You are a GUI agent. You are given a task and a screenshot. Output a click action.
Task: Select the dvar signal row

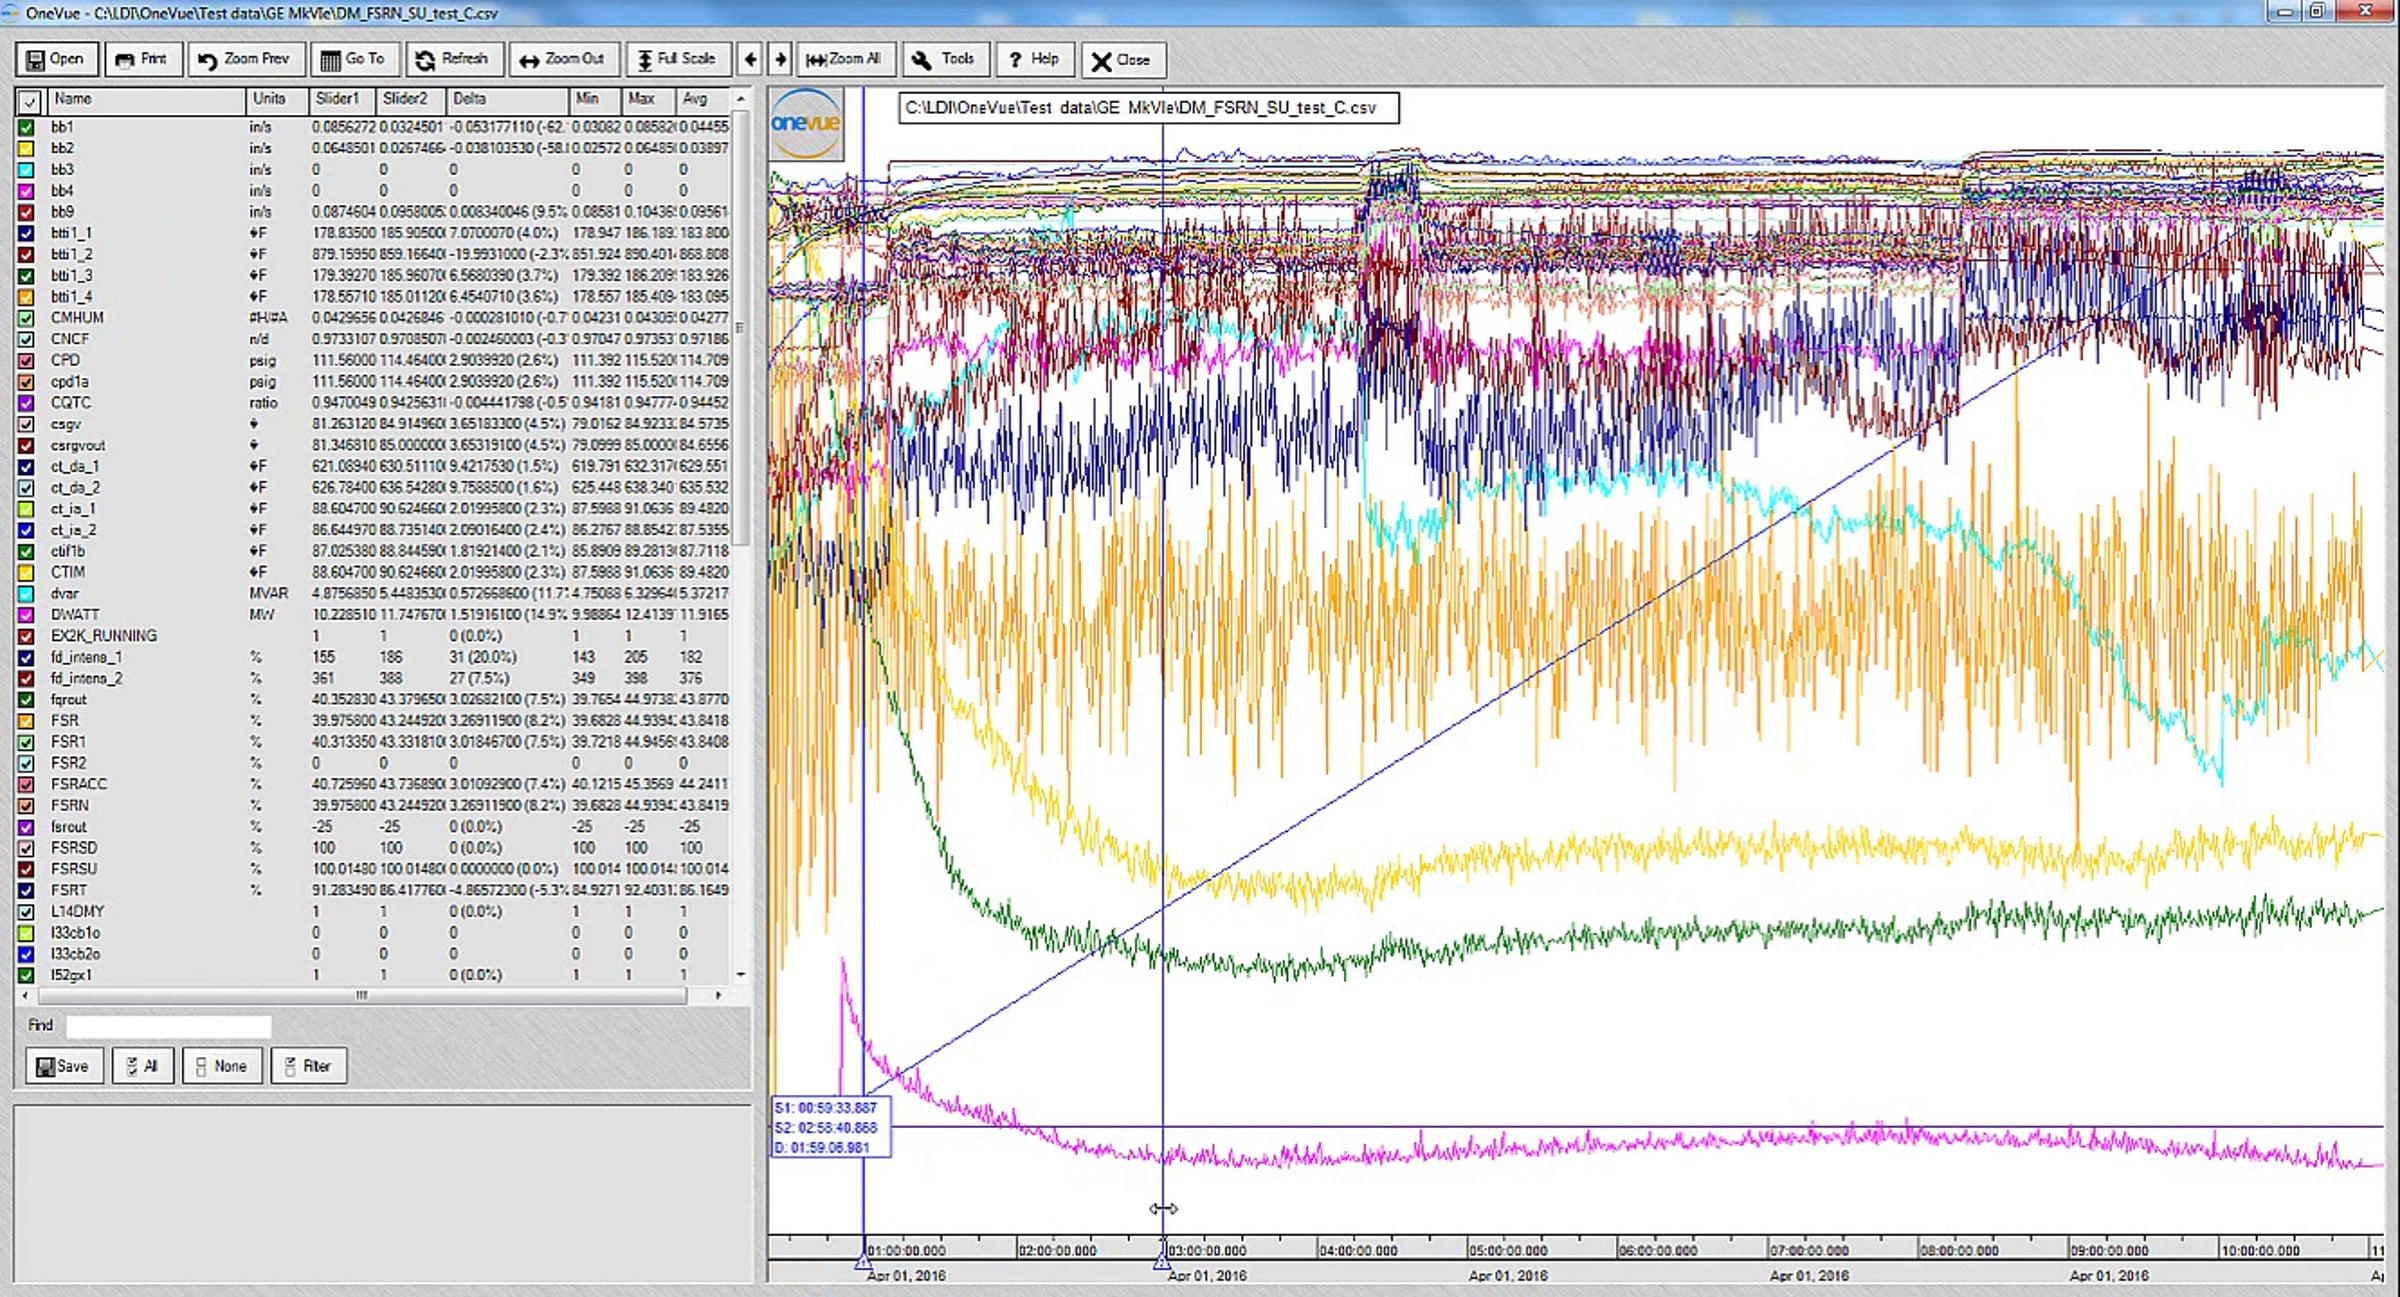[373, 594]
